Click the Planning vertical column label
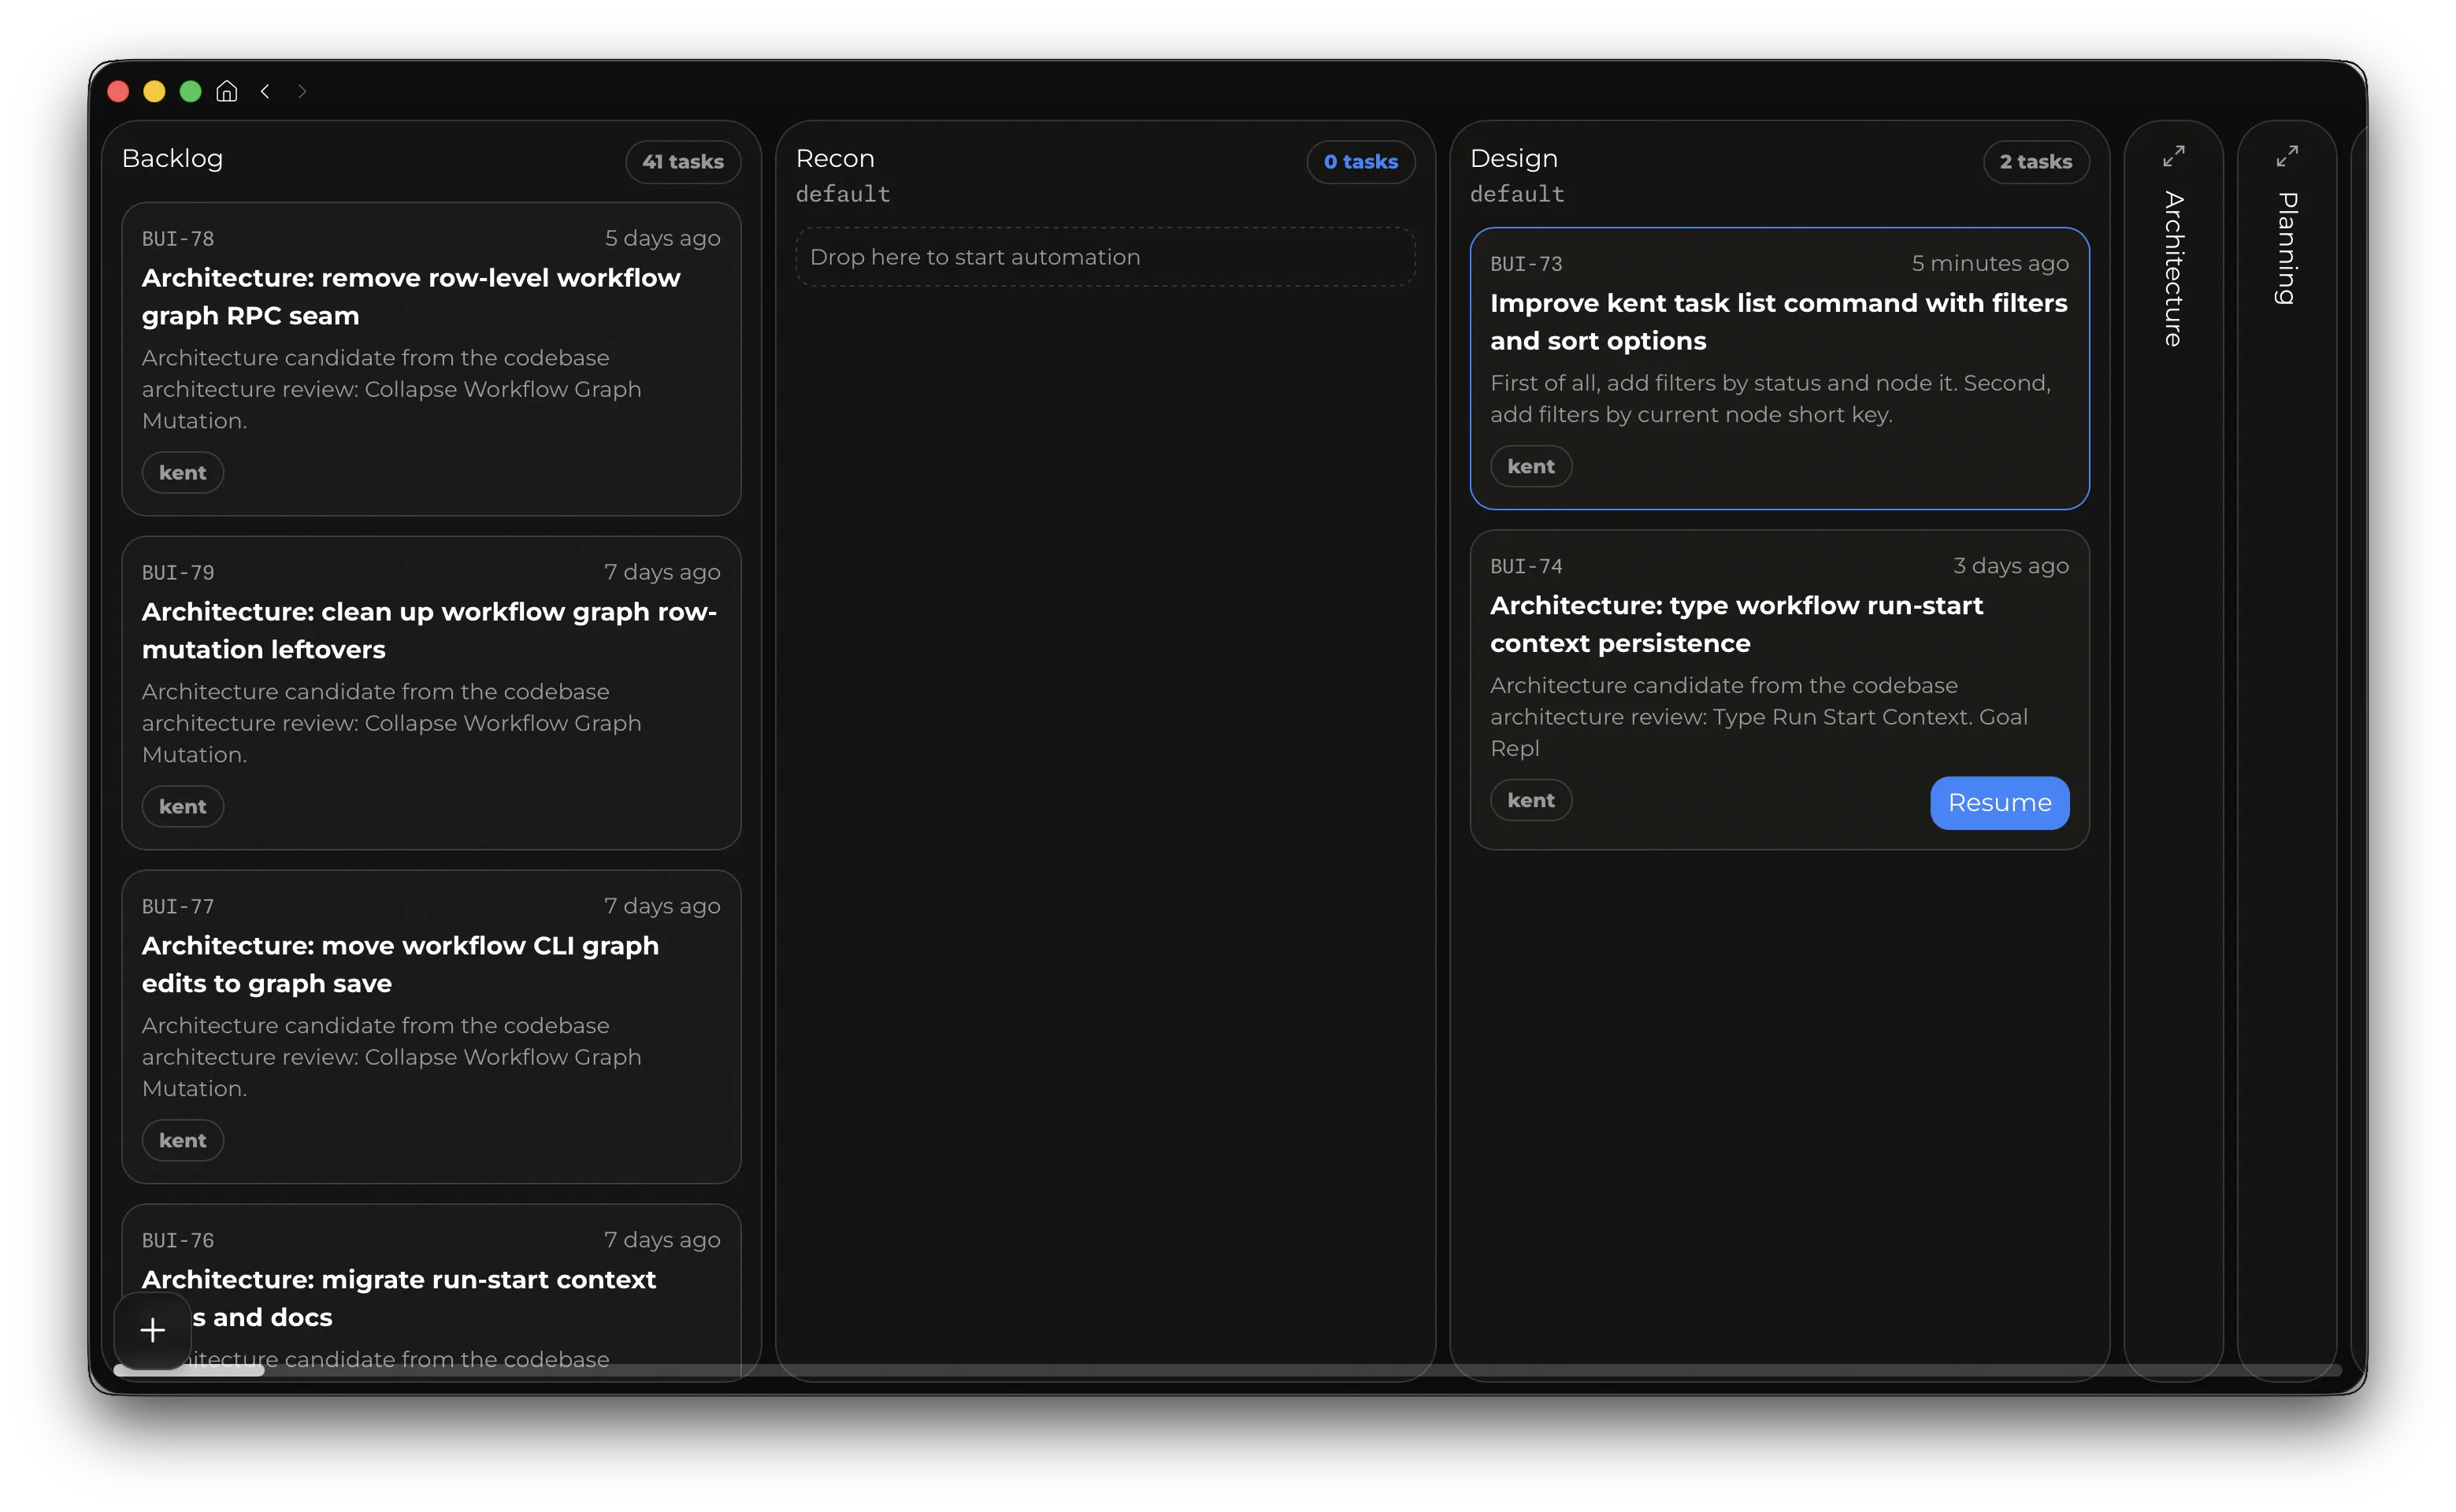 [2287, 248]
